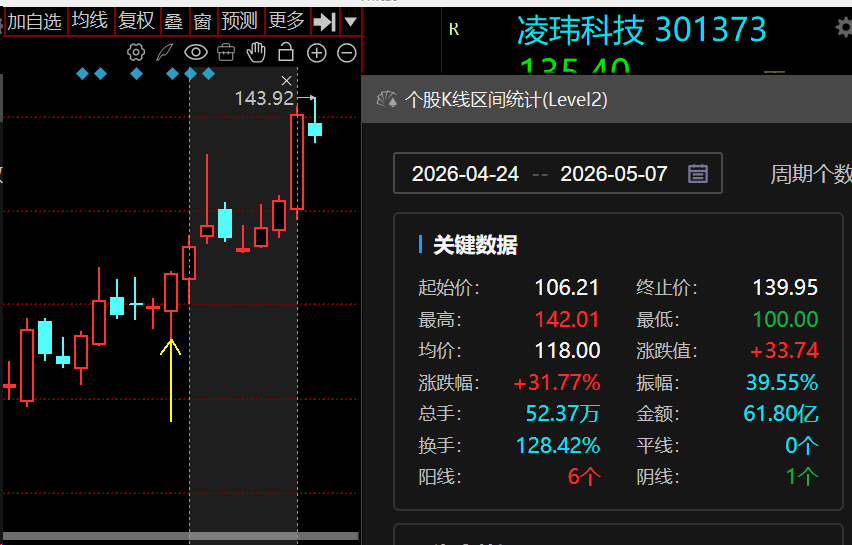
Task: Click the 总手 value 52.37万
Action: (x=562, y=414)
